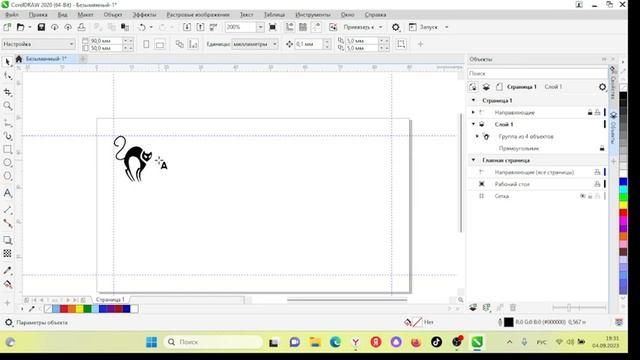The width and height of the screenshot is (640, 360).
Task: Collapse Слой 1 tree node
Action: [473, 124]
